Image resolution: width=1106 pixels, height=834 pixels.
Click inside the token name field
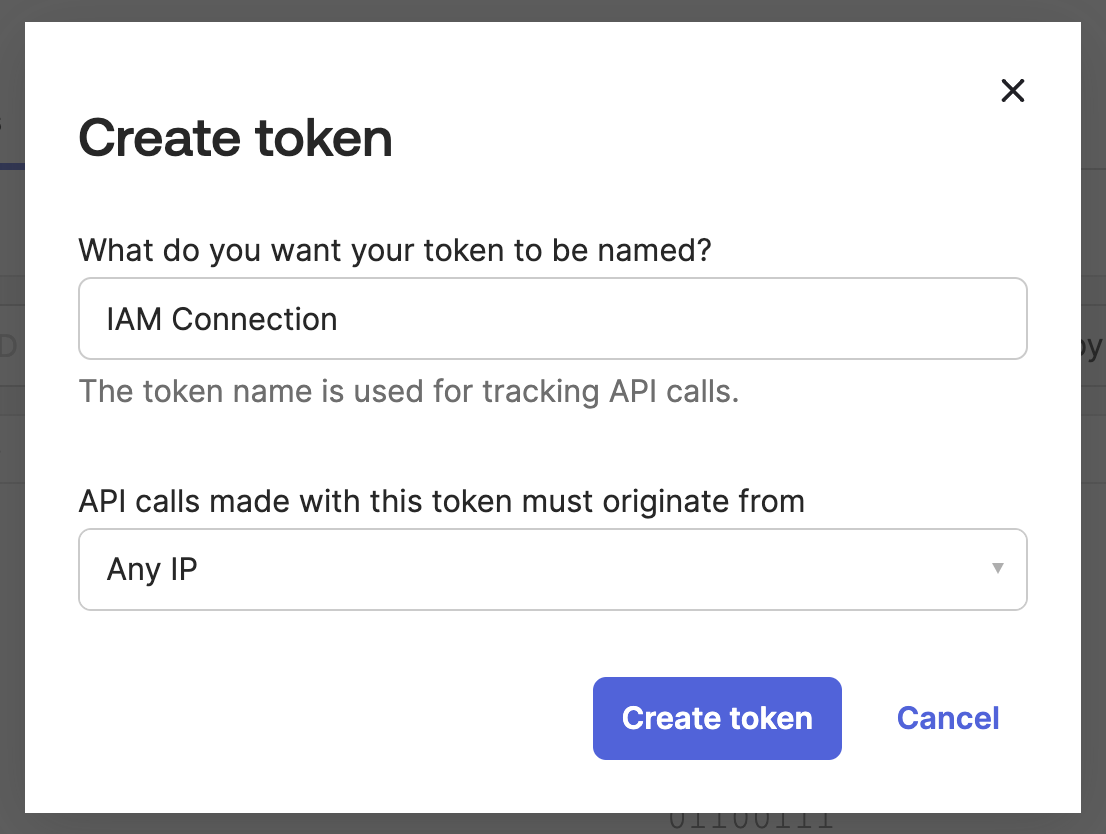[x=550, y=318]
